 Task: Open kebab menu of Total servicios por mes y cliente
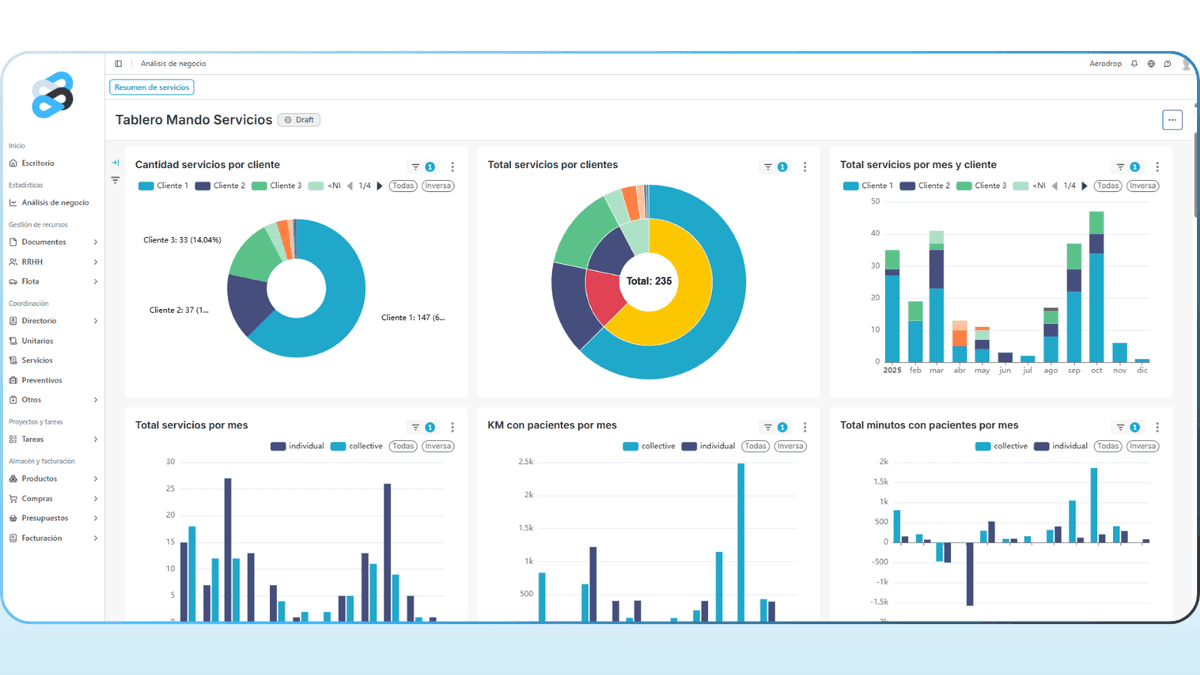point(1157,167)
